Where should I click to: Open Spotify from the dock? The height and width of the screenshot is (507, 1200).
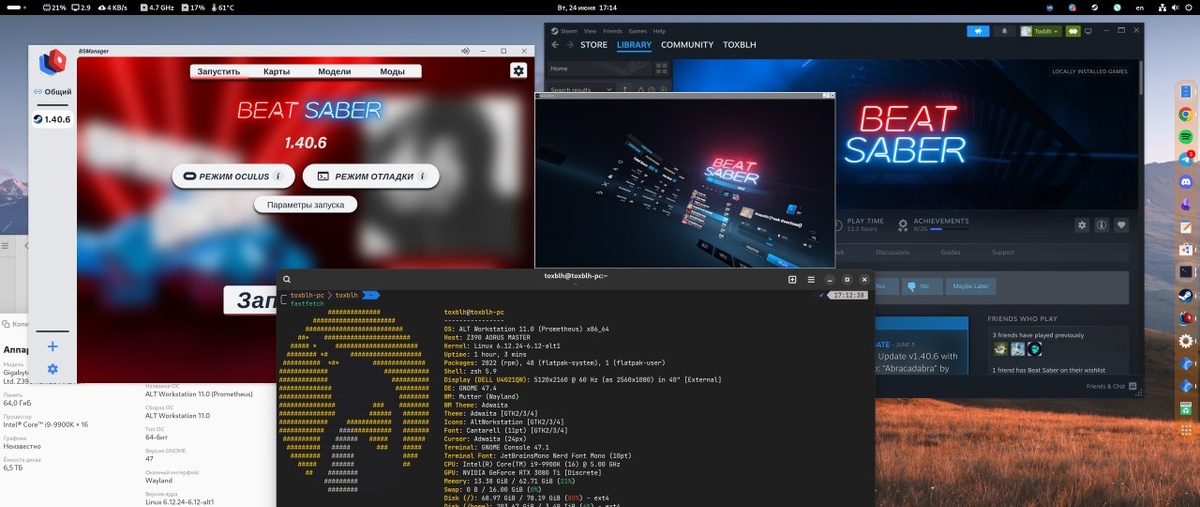(1186, 136)
